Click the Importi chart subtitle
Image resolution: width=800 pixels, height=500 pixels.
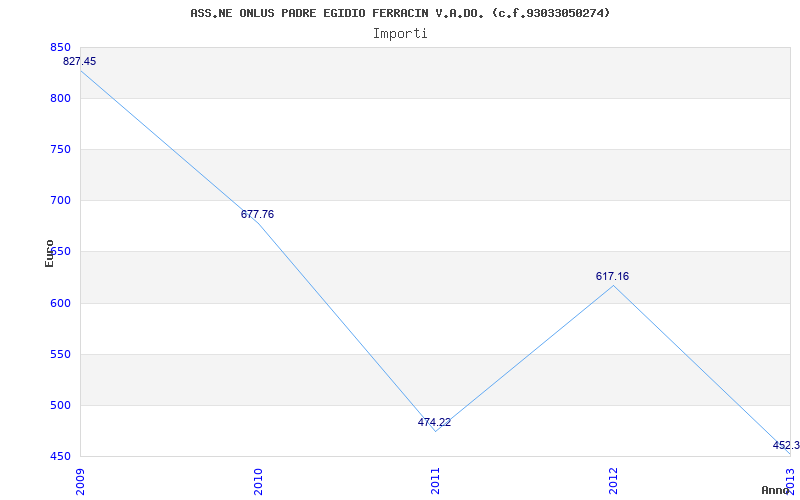[400, 34]
